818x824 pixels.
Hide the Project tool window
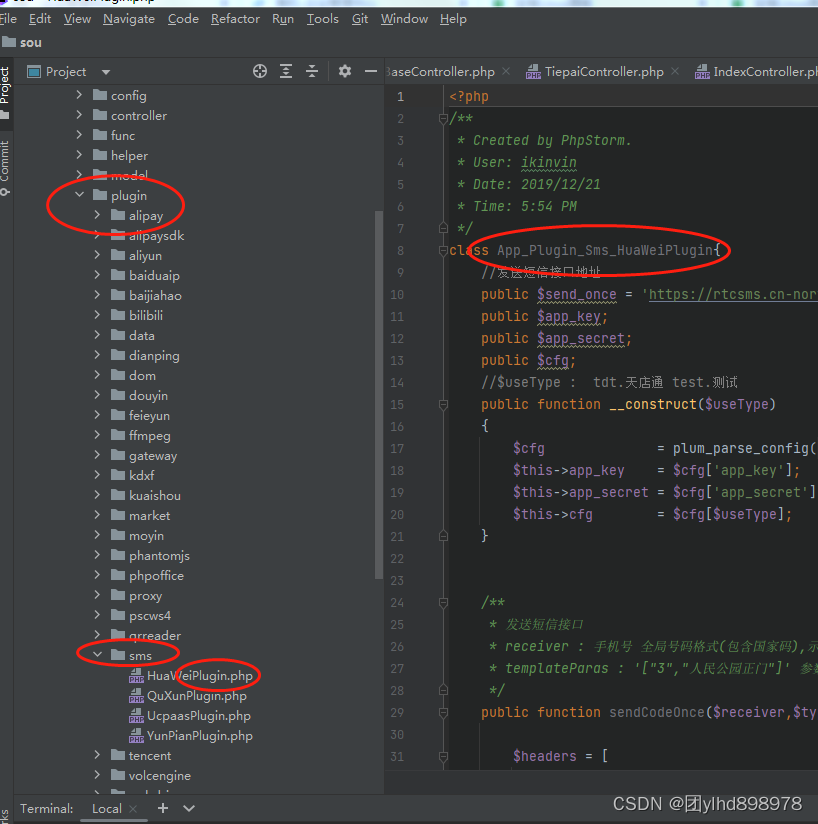click(371, 71)
